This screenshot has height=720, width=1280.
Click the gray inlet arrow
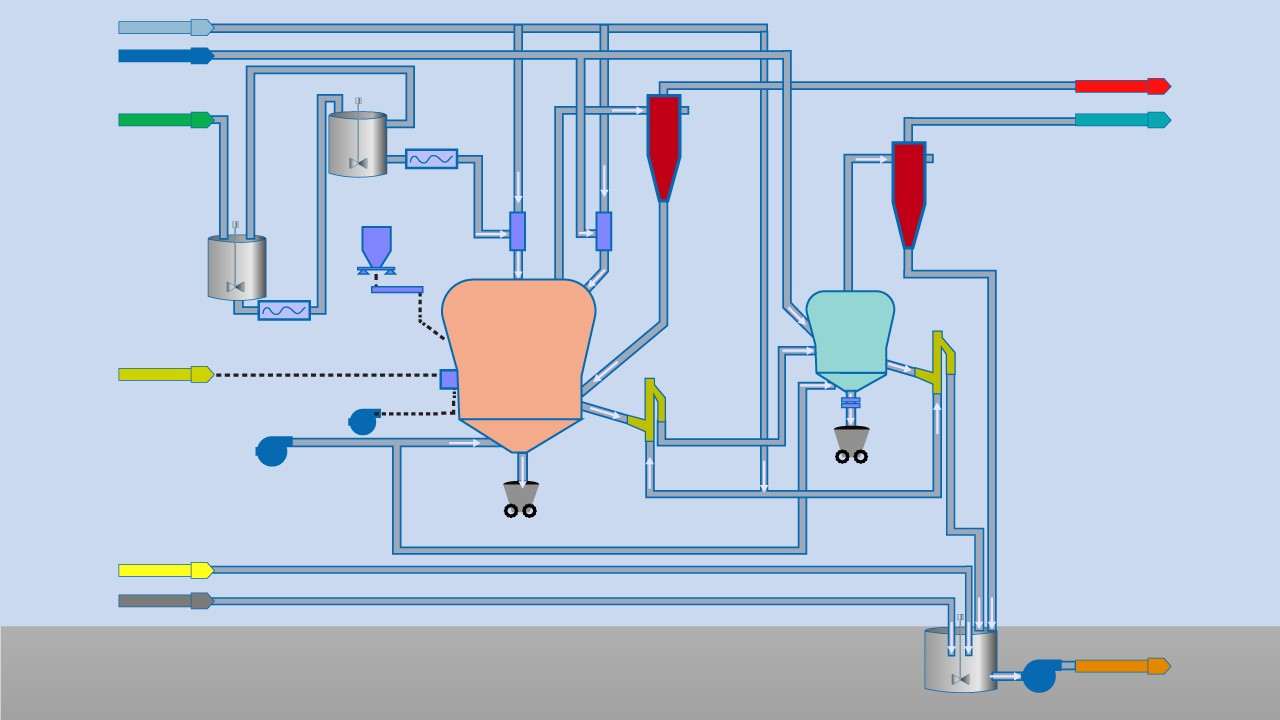(x=165, y=600)
